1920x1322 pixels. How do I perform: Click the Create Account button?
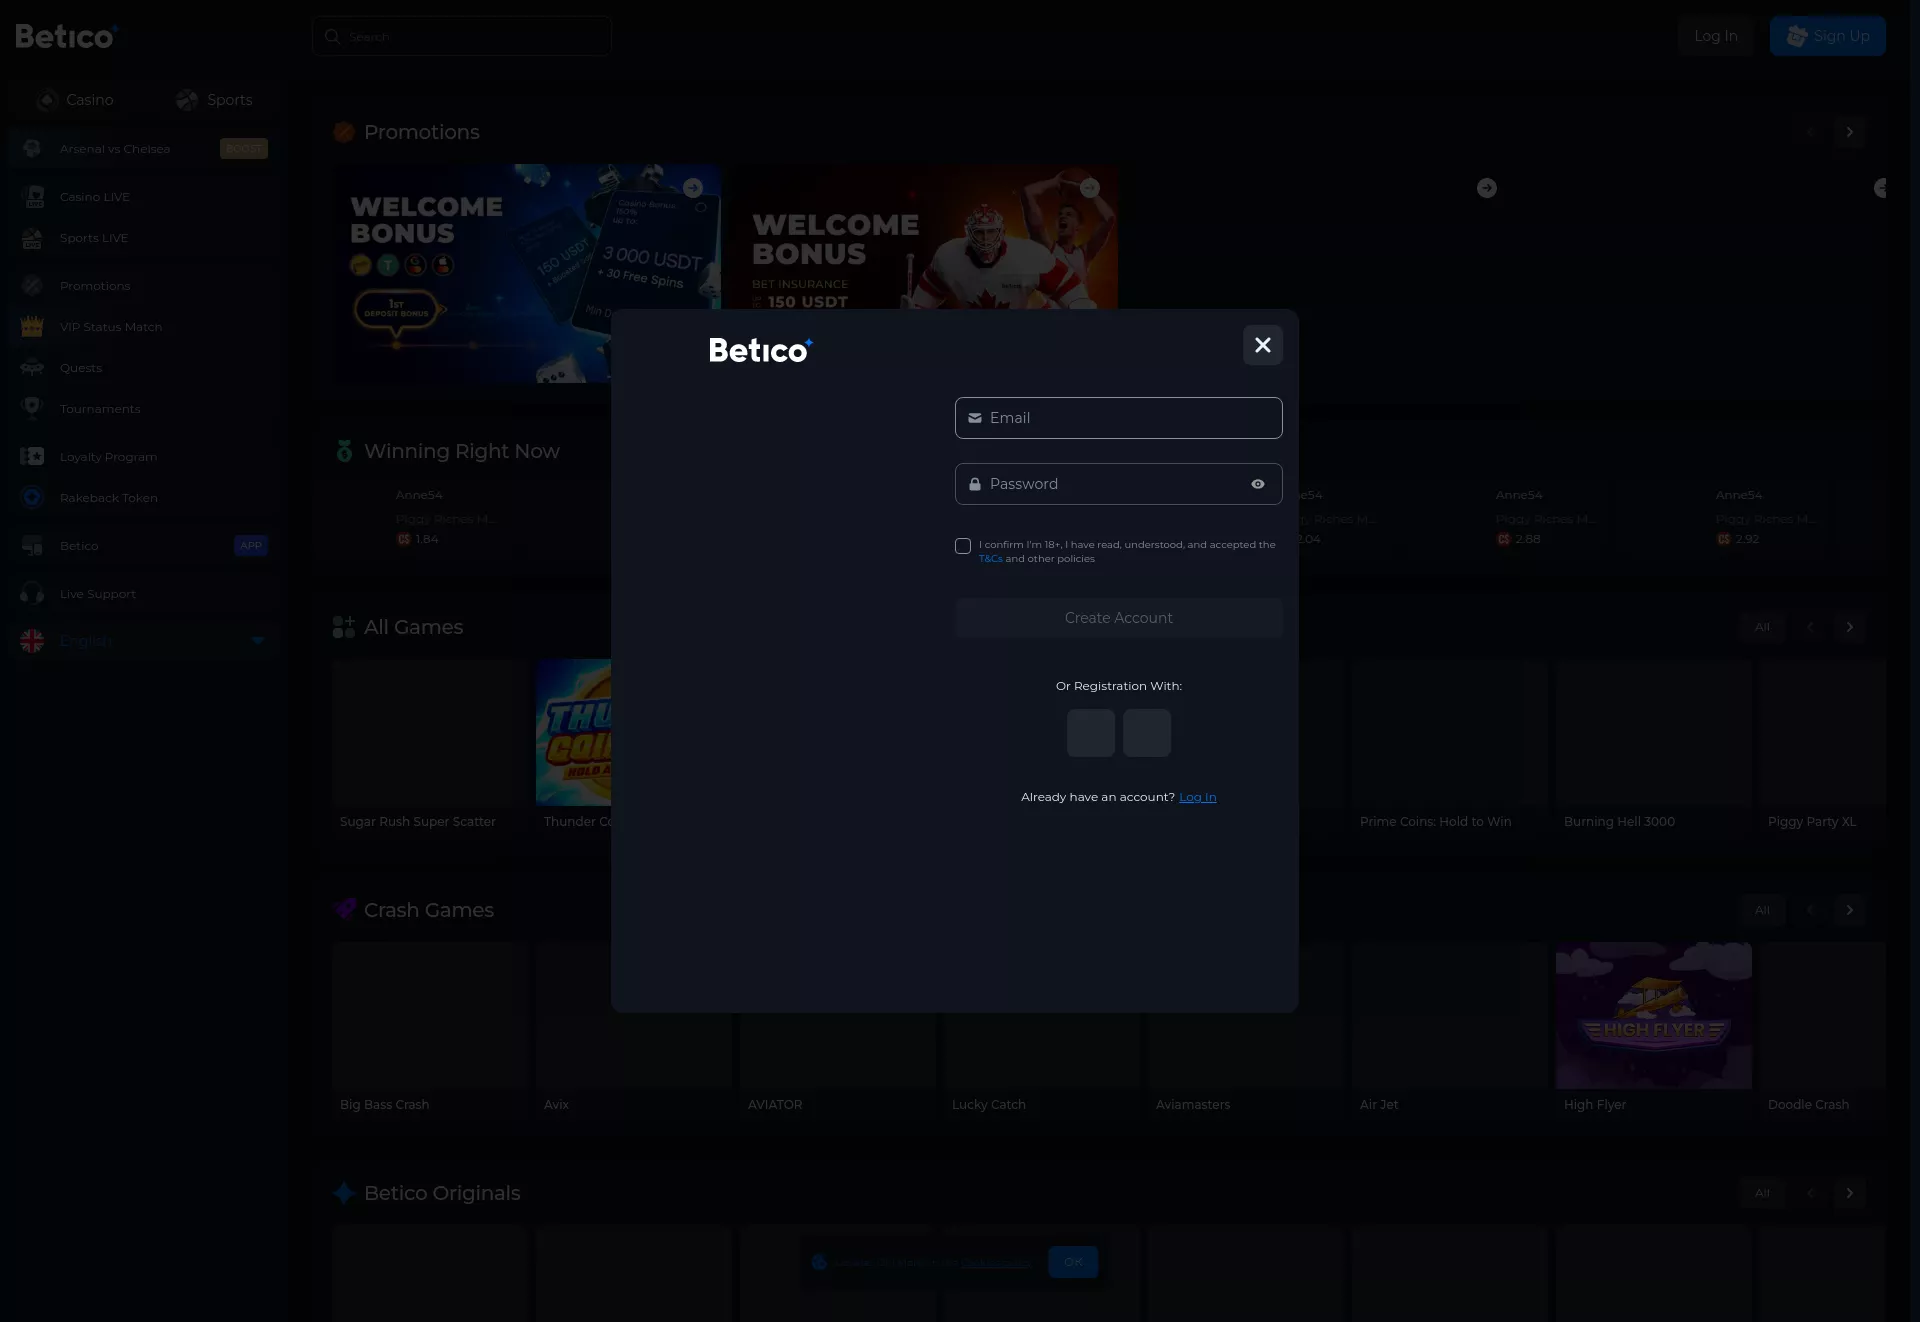(x=1118, y=618)
